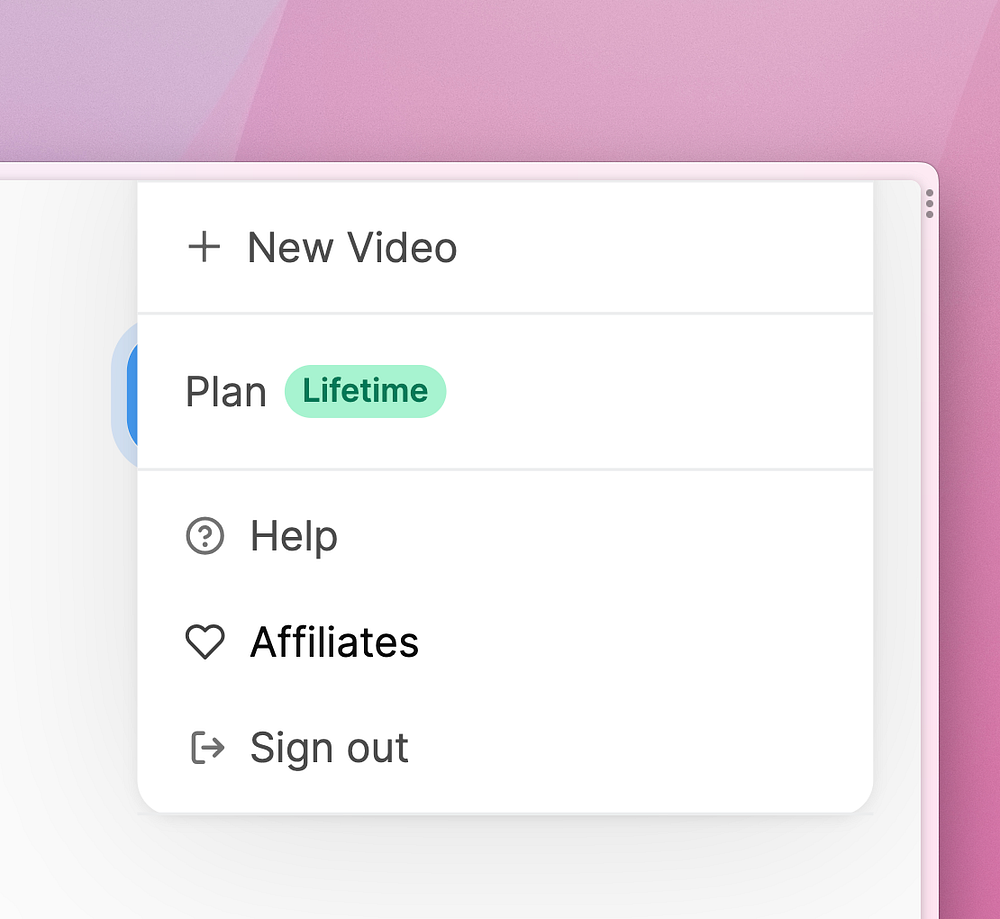Viewport: 1000px width, 919px height.
Task: Click the three vertical dots icon
Action: tap(929, 203)
